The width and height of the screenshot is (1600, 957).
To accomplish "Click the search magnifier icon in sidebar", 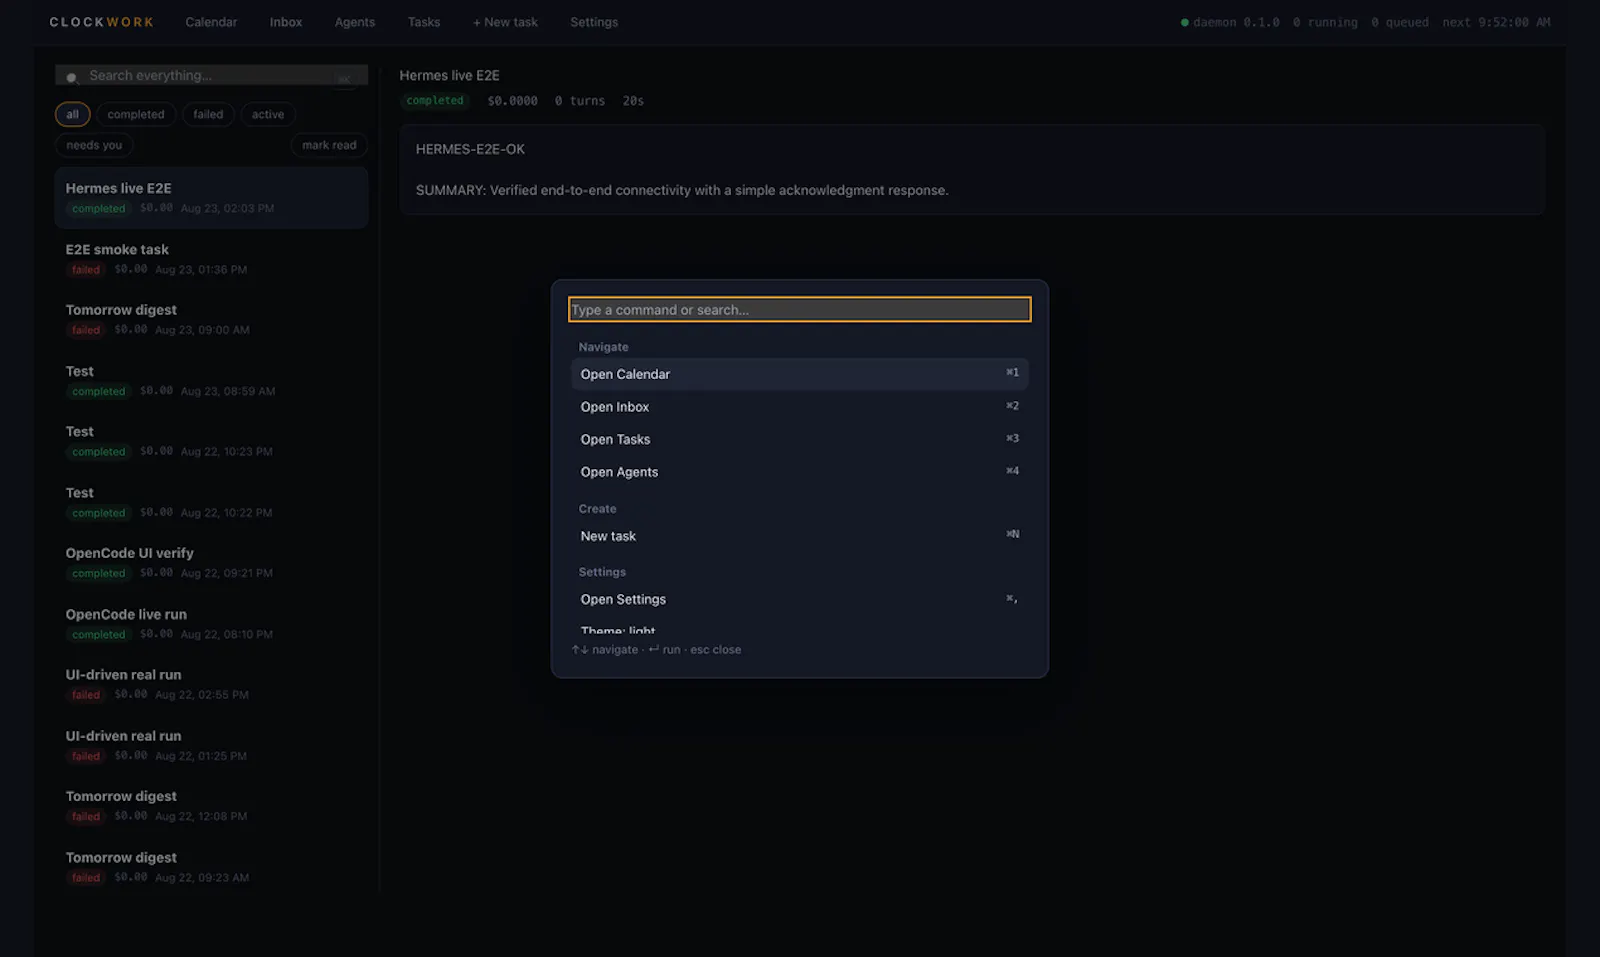I will [72, 77].
